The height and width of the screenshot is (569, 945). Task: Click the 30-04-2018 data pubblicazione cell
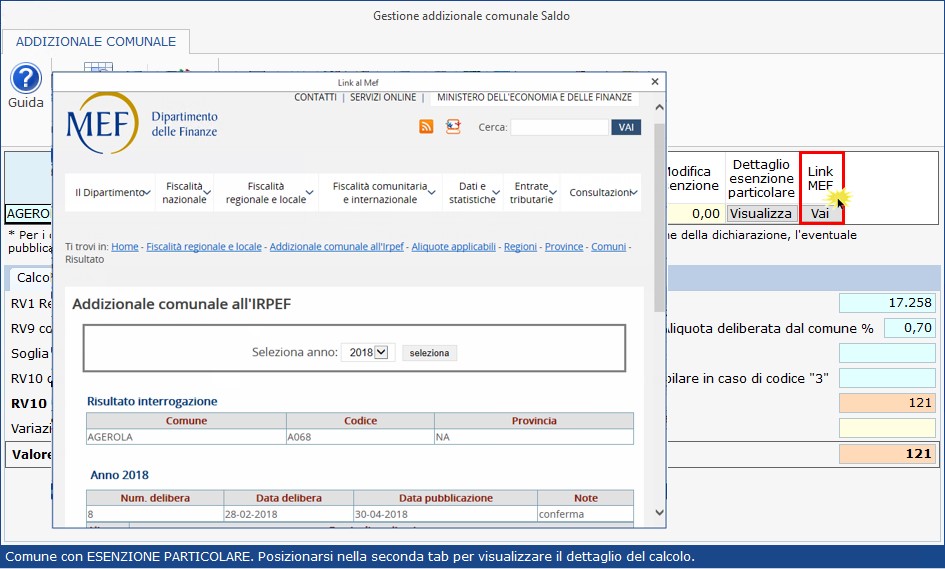click(x=445, y=514)
